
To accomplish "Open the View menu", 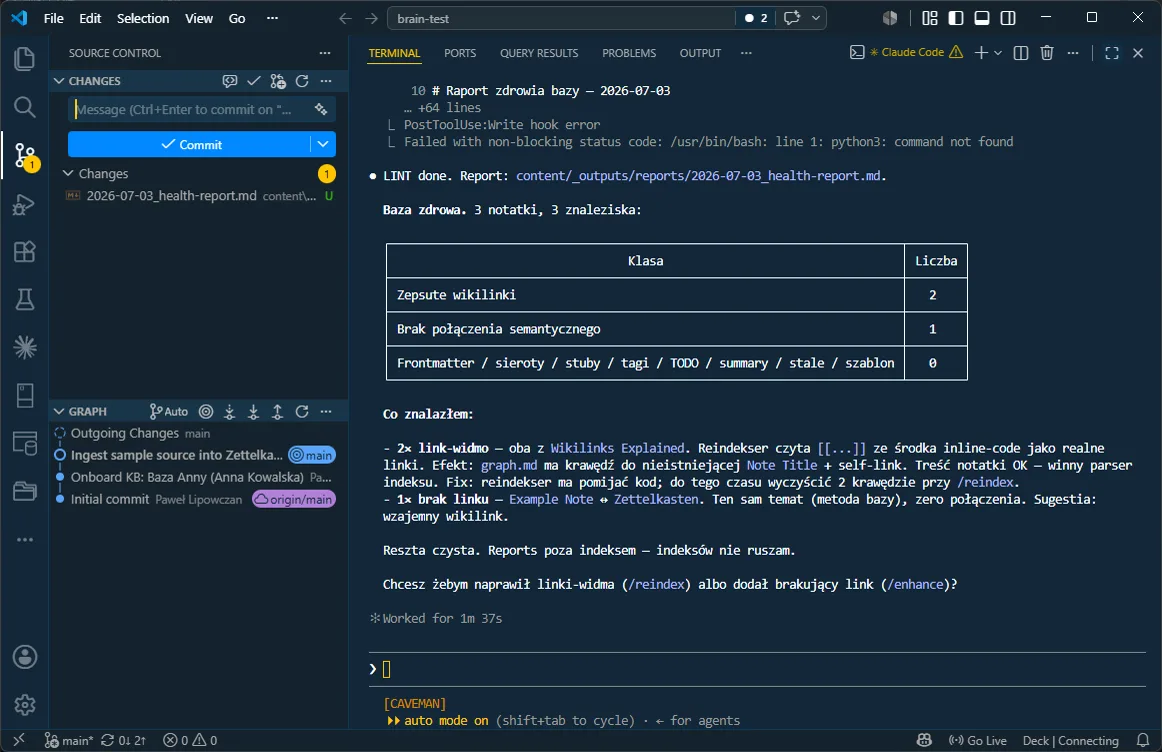I will [199, 18].
